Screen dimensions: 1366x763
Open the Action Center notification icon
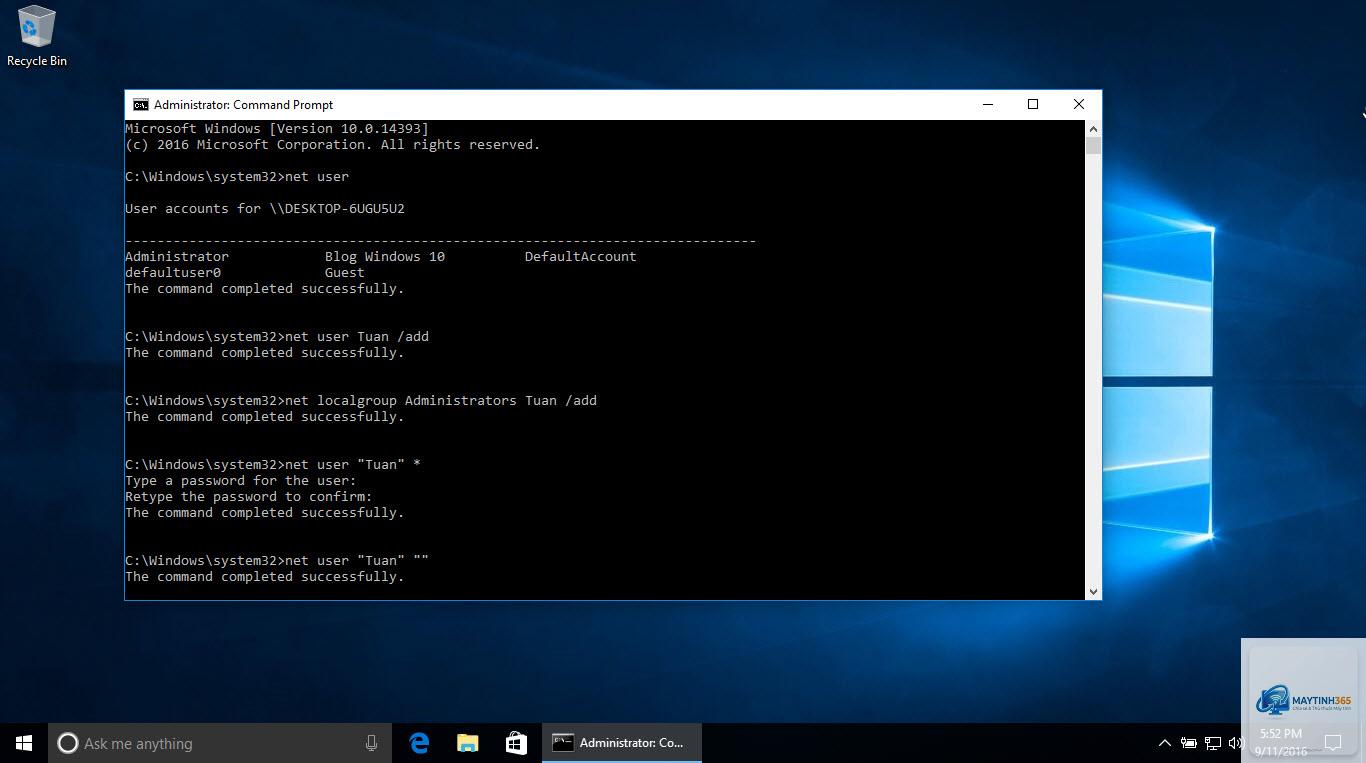(1332, 743)
